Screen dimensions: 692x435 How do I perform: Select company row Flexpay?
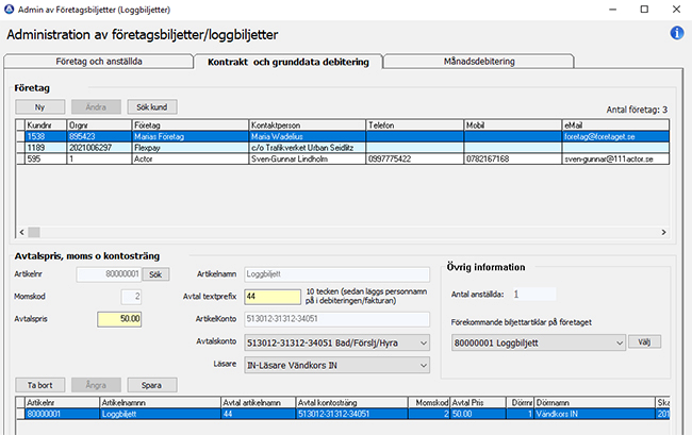pos(342,148)
